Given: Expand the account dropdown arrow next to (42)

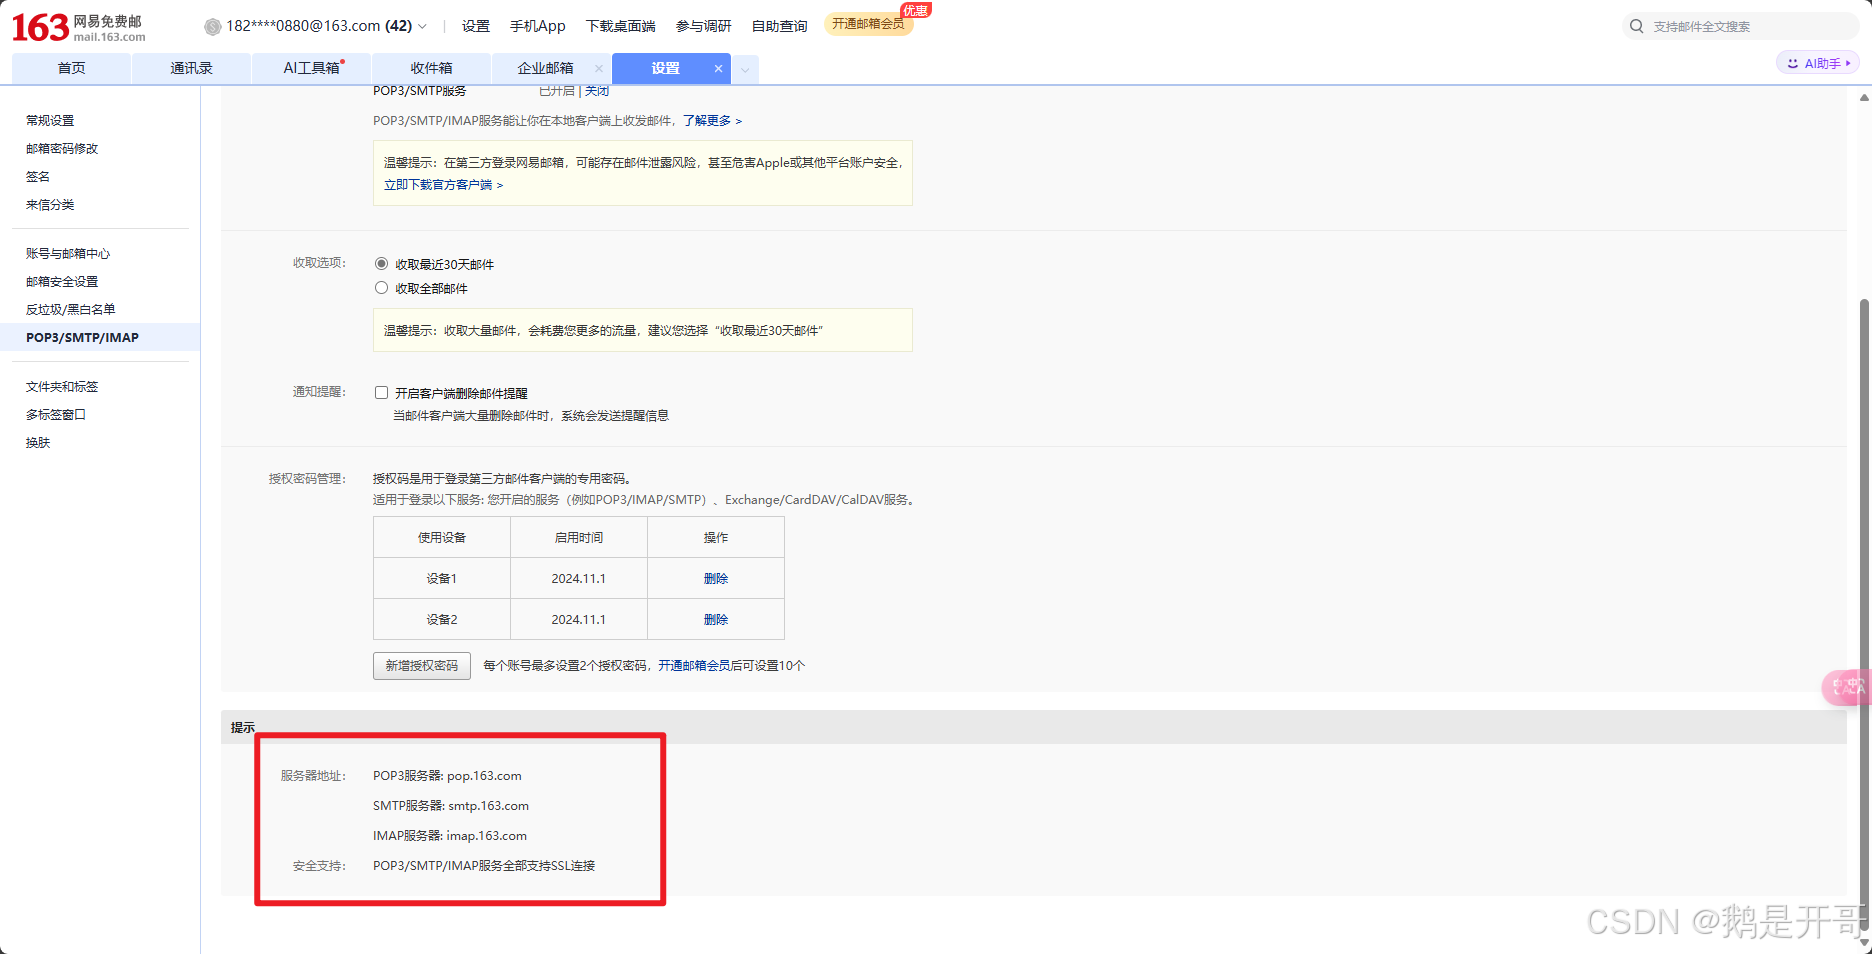Looking at the screenshot, I should pyautogui.click(x=422, y=27).
